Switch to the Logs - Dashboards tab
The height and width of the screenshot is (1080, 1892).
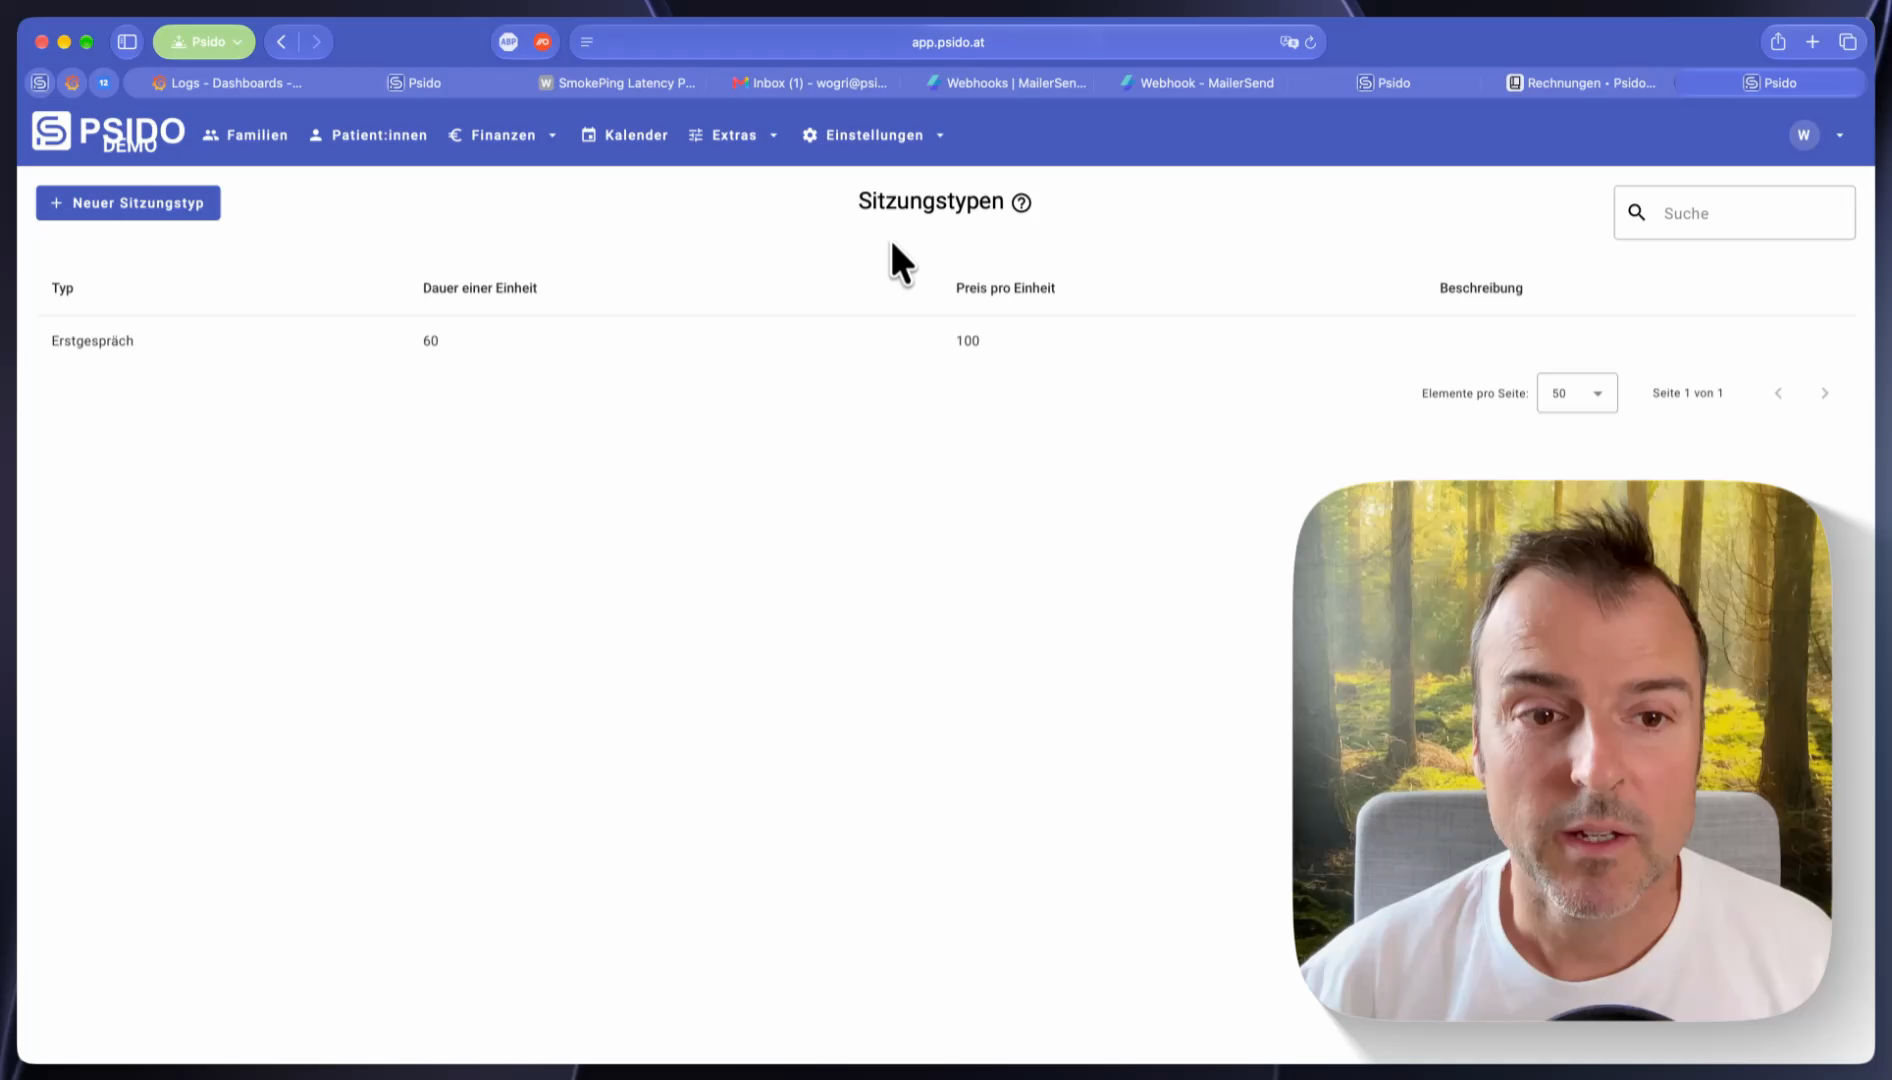(x=227, y=83)
